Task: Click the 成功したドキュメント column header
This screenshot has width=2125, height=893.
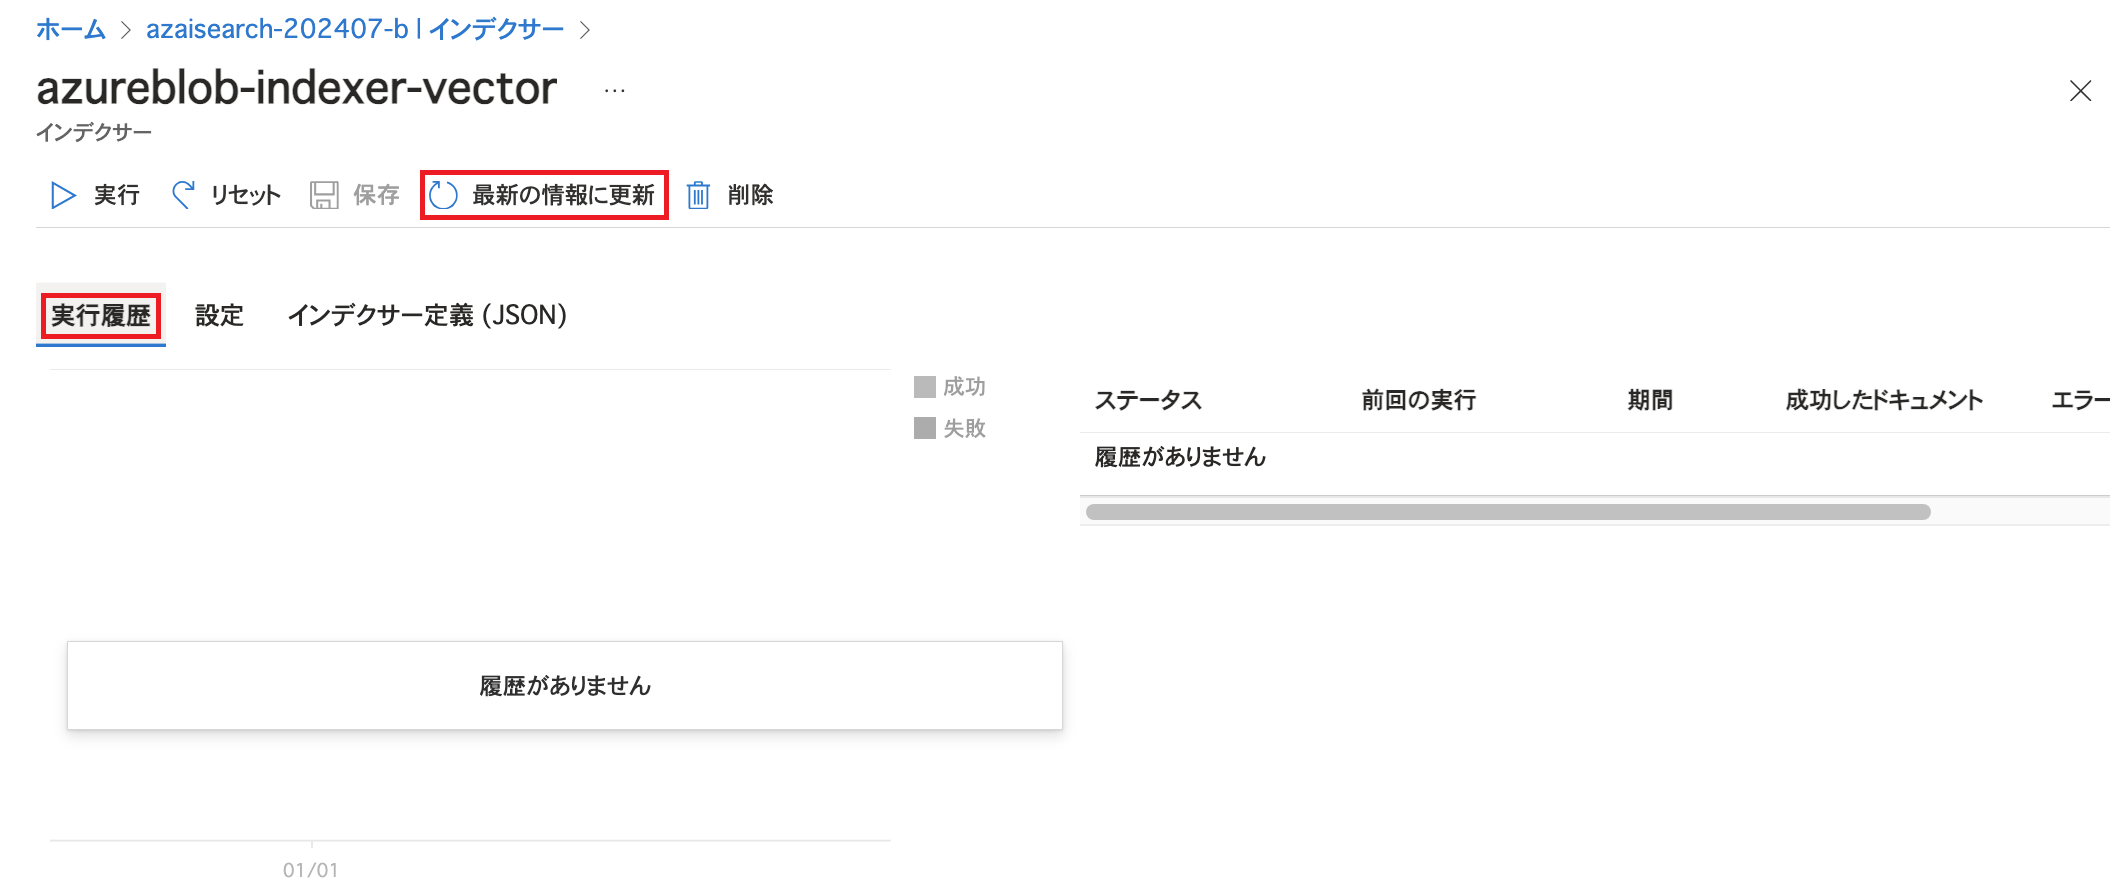Action: tap(1884, 401)
